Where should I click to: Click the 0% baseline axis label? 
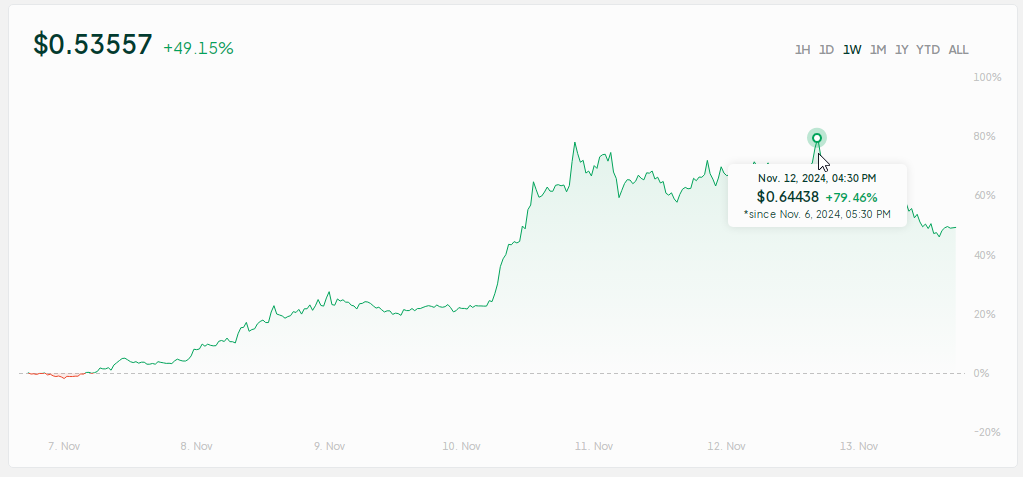981,373
